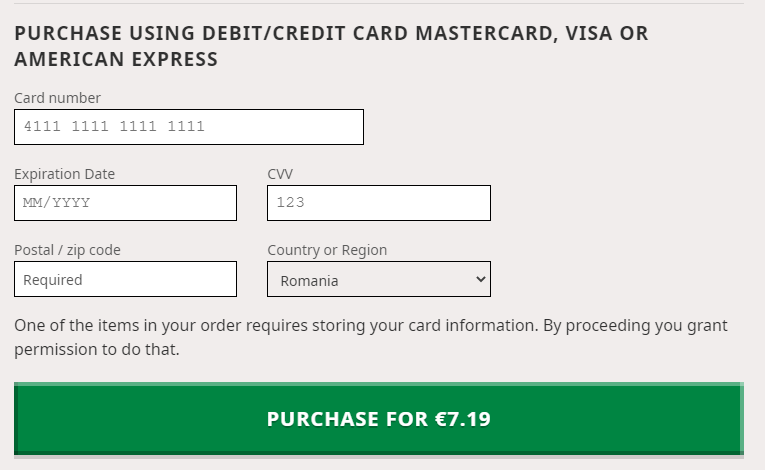This screenshot has width=765, height=470.
Task: Click the €7.19 price on the button
Action: (x=463, y=419)
